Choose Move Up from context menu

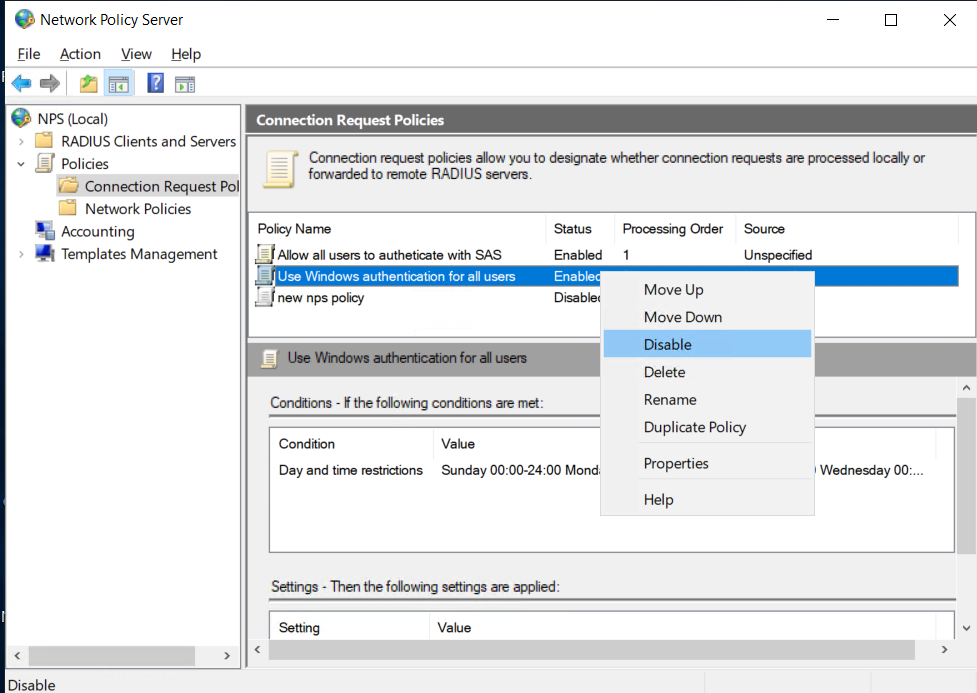(707, 290)
